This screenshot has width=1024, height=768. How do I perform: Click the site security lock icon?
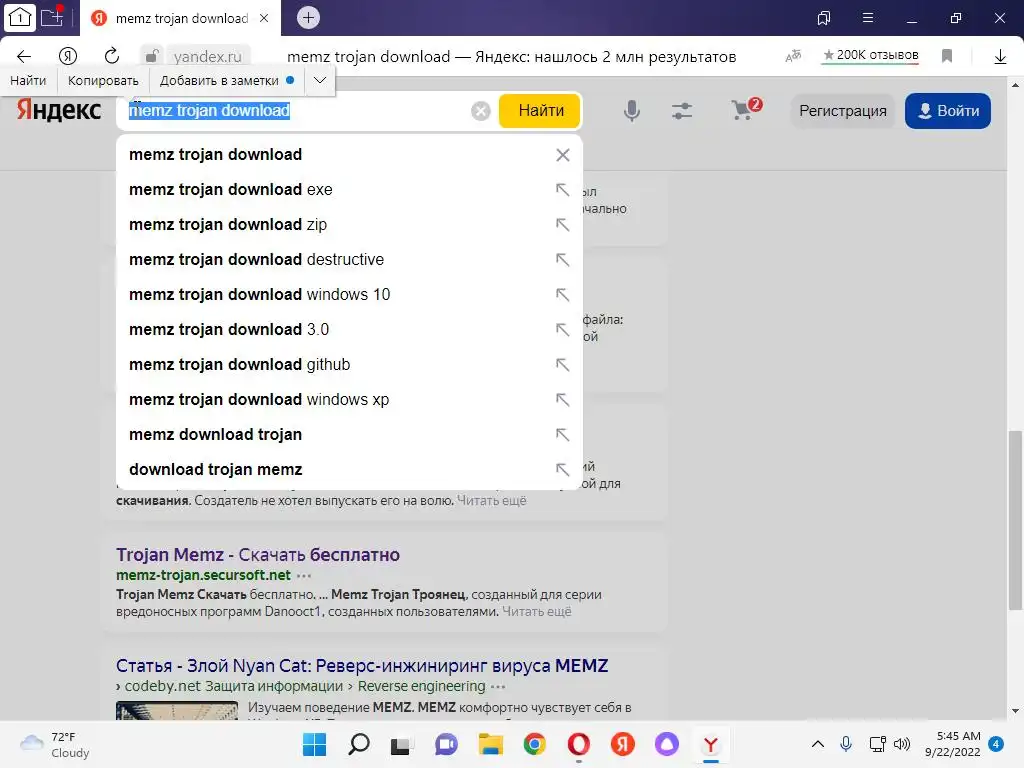click(x=152, y=56)
